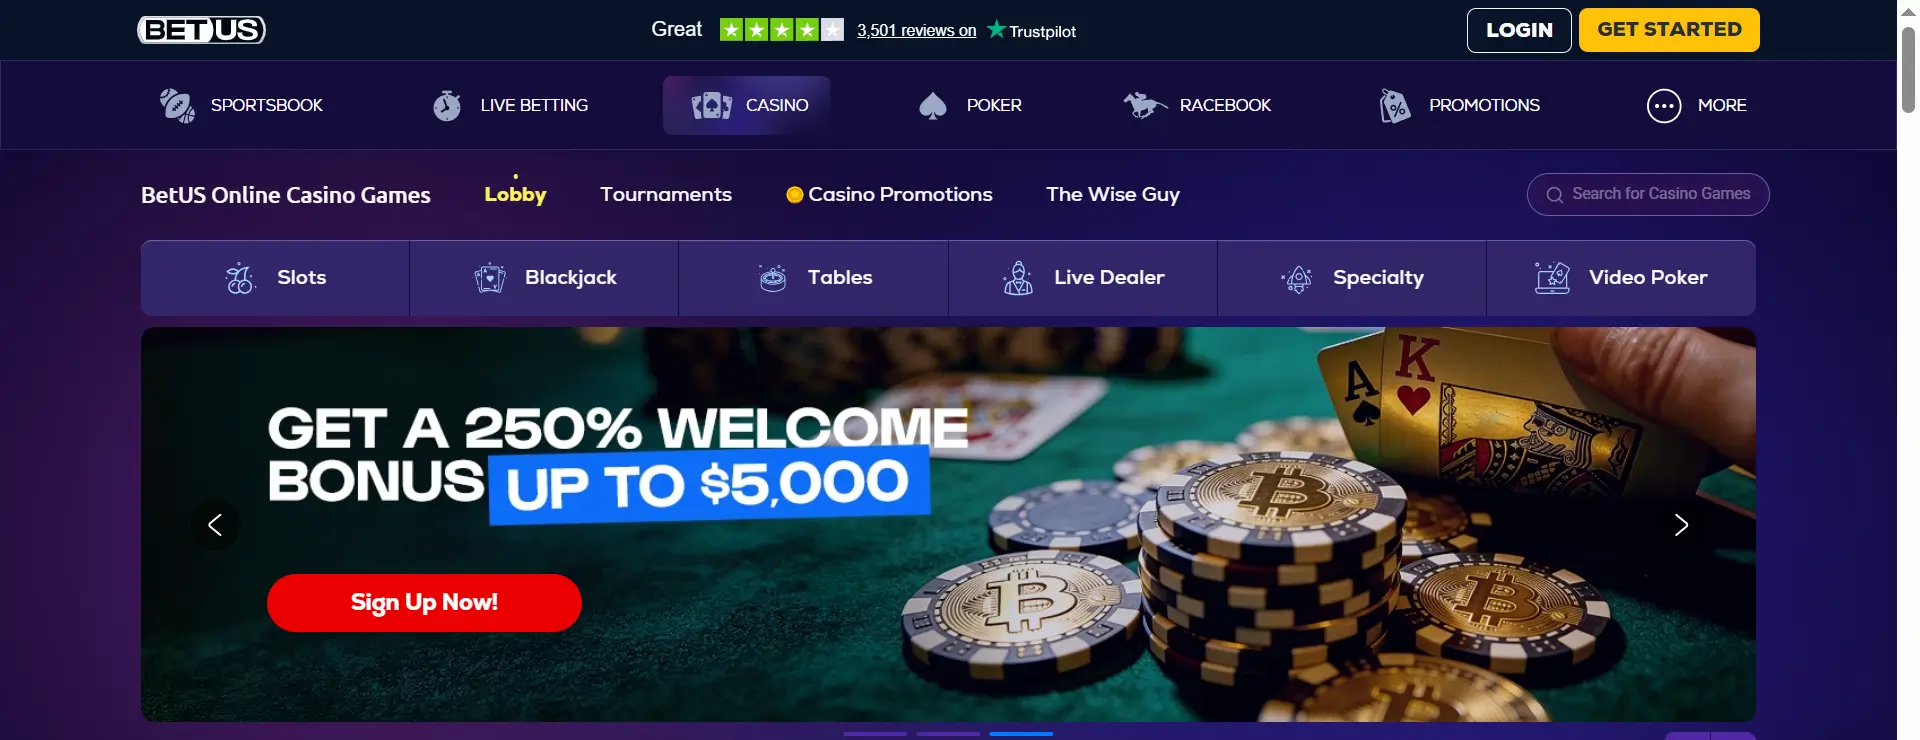Select the Live Betting stopwatch icon
Image resolution: width=1920 pixels, height=740 pixels.
click(x=447, y=105)
